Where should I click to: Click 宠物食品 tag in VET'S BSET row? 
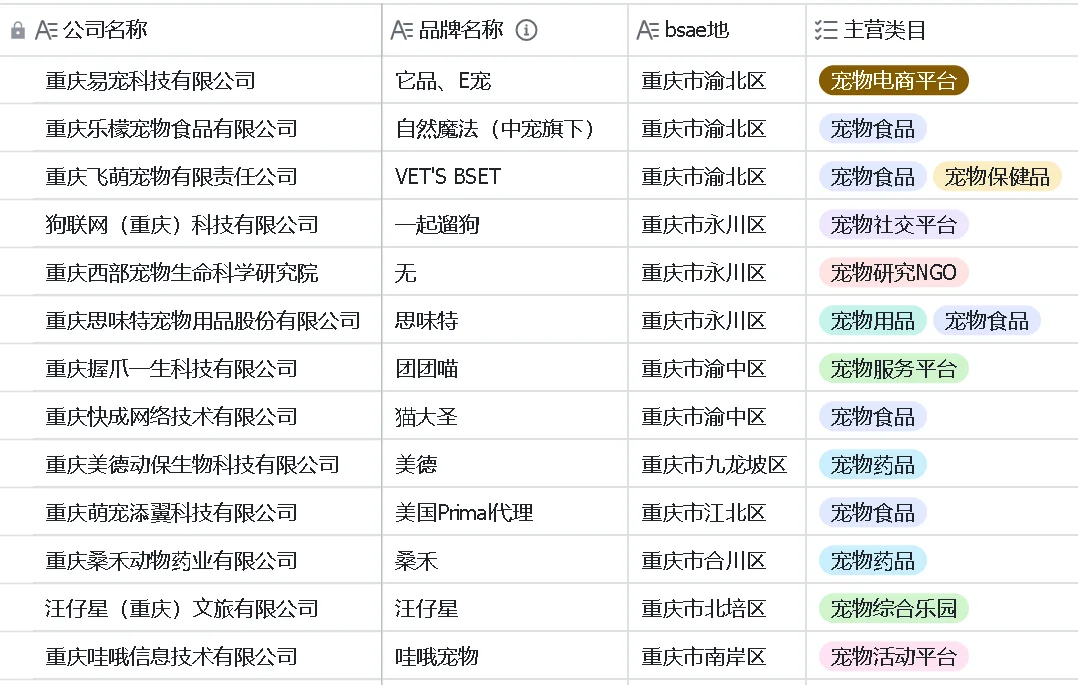point(872,177)
